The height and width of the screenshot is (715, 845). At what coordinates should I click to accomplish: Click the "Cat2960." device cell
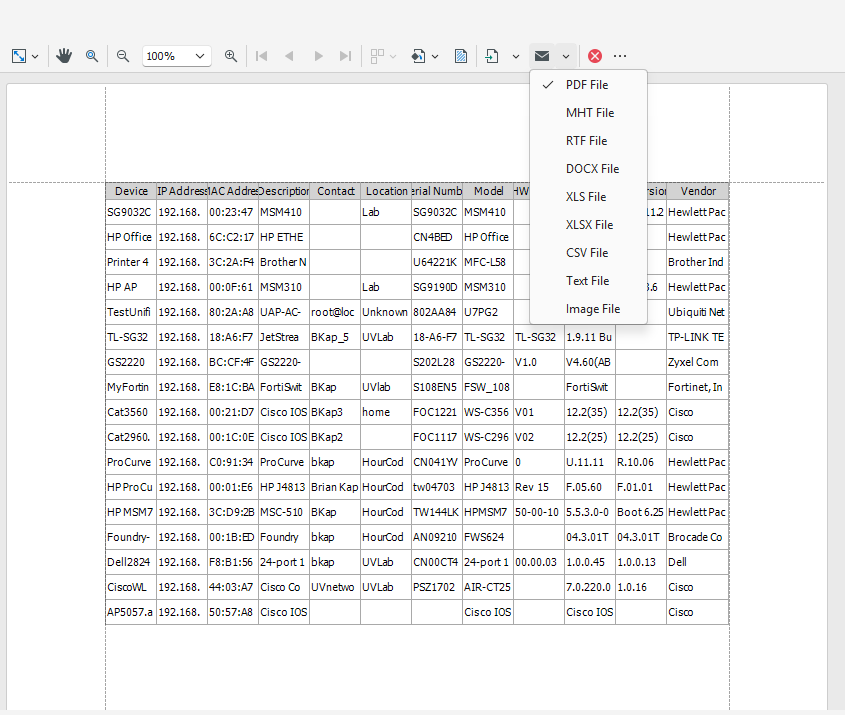tap(131, 438)
